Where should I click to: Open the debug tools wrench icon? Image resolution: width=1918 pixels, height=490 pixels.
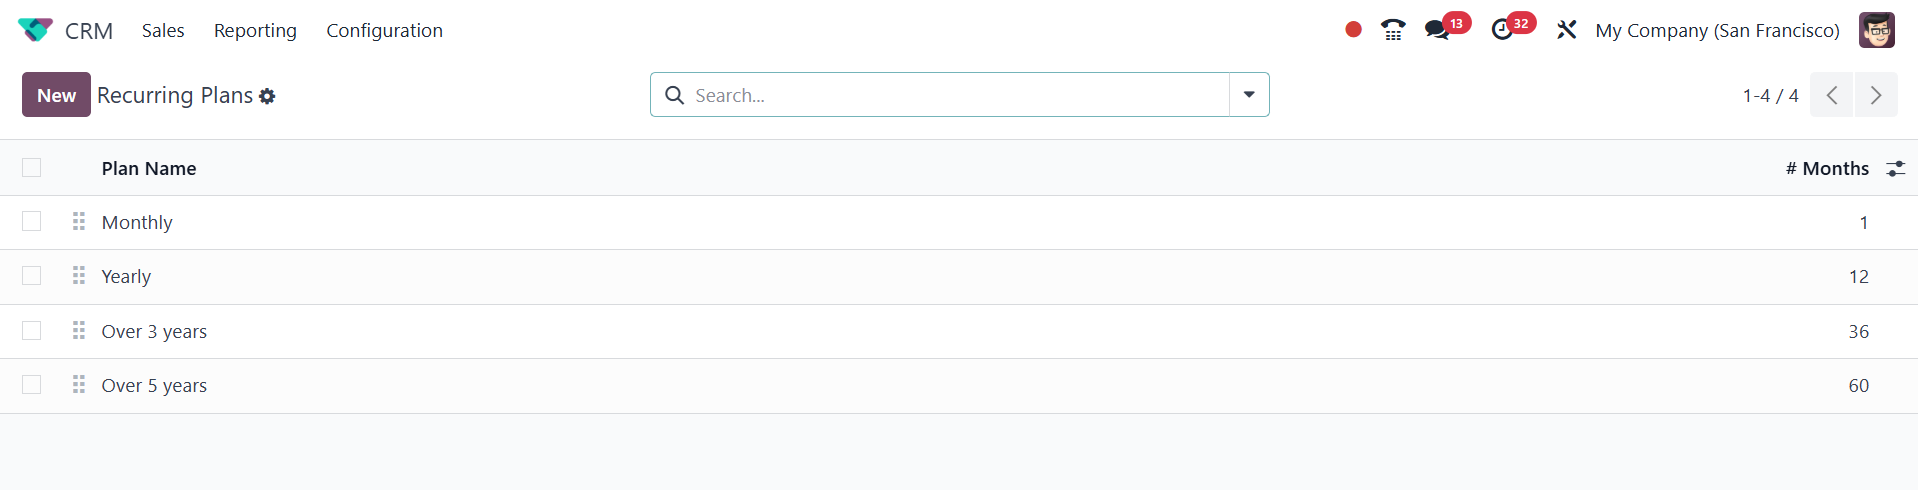point(1566,30)
